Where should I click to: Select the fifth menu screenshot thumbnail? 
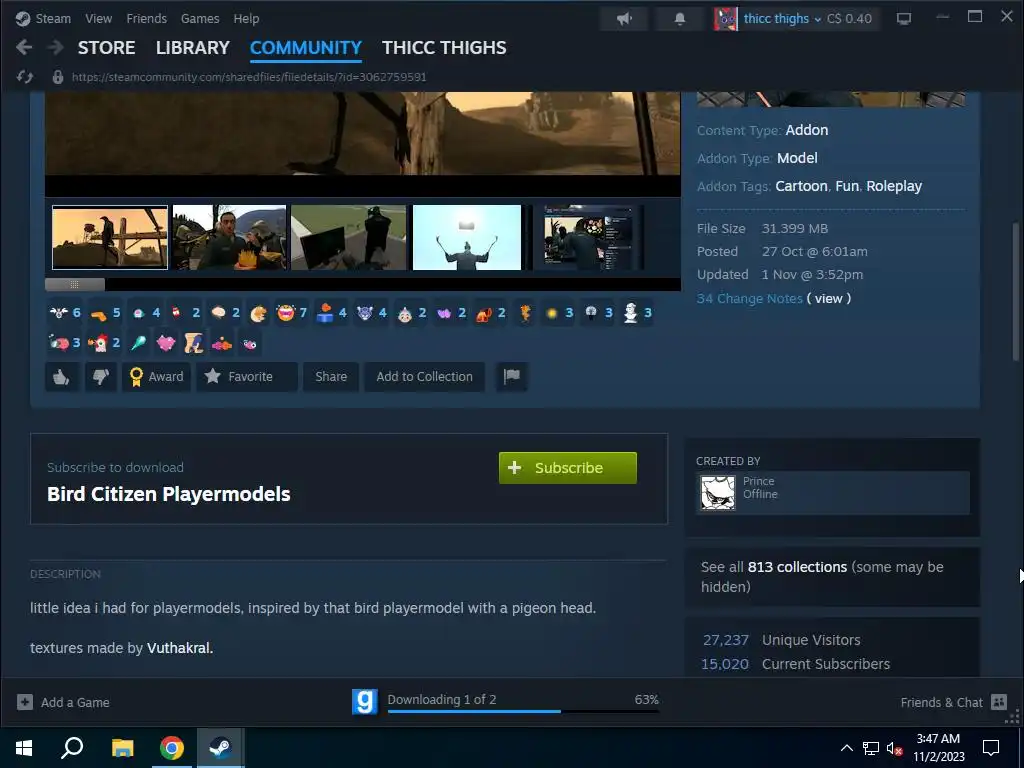tap(588, 237)
